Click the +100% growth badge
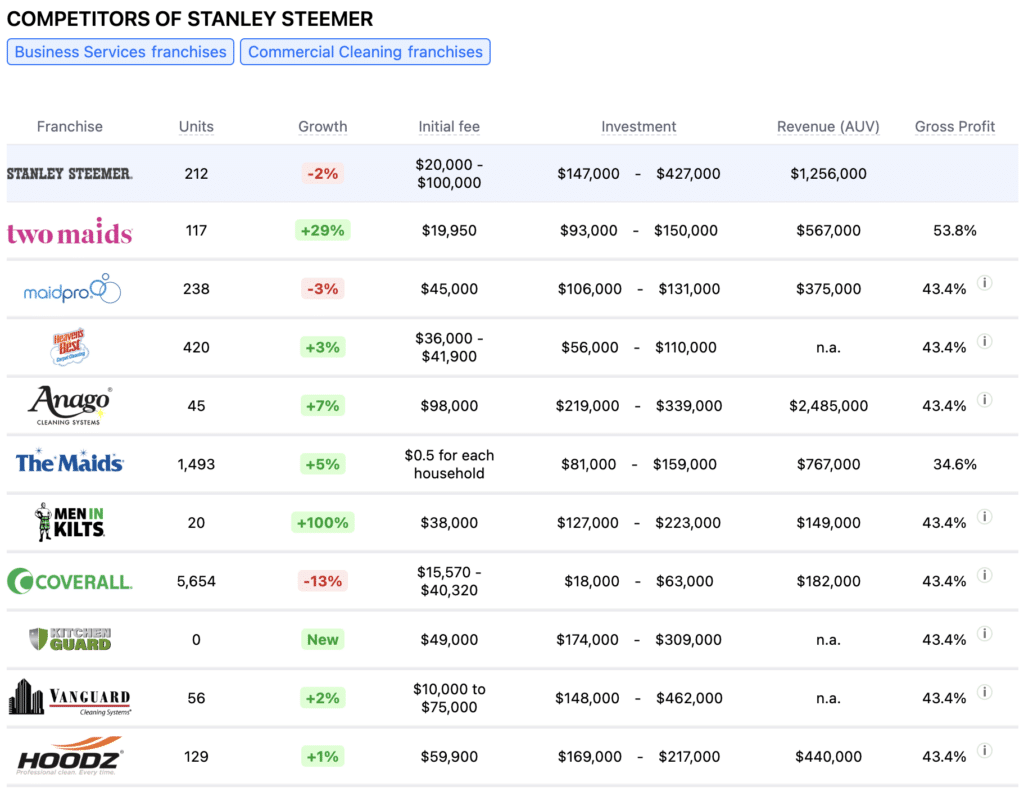Screen dimensions: 1024x796 point(323,522)
